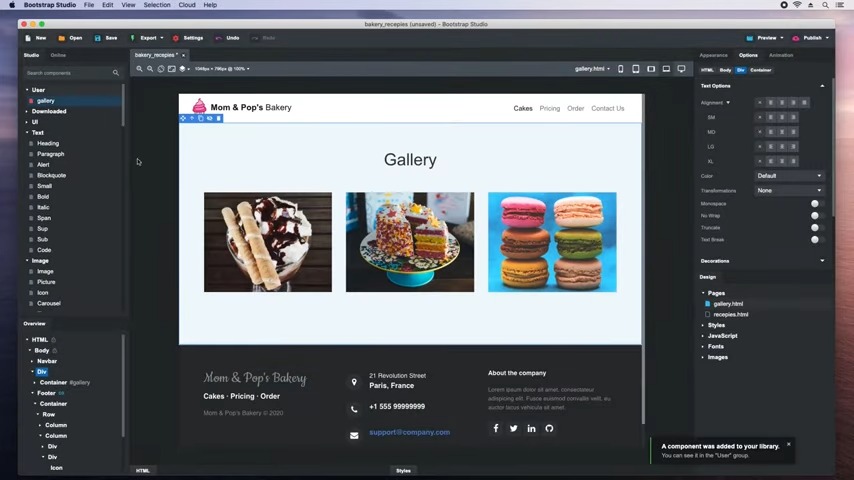This screenshot has width=854, height=480.
Task: Click the move handle on selected Div
Action: [x=183, y=118]
